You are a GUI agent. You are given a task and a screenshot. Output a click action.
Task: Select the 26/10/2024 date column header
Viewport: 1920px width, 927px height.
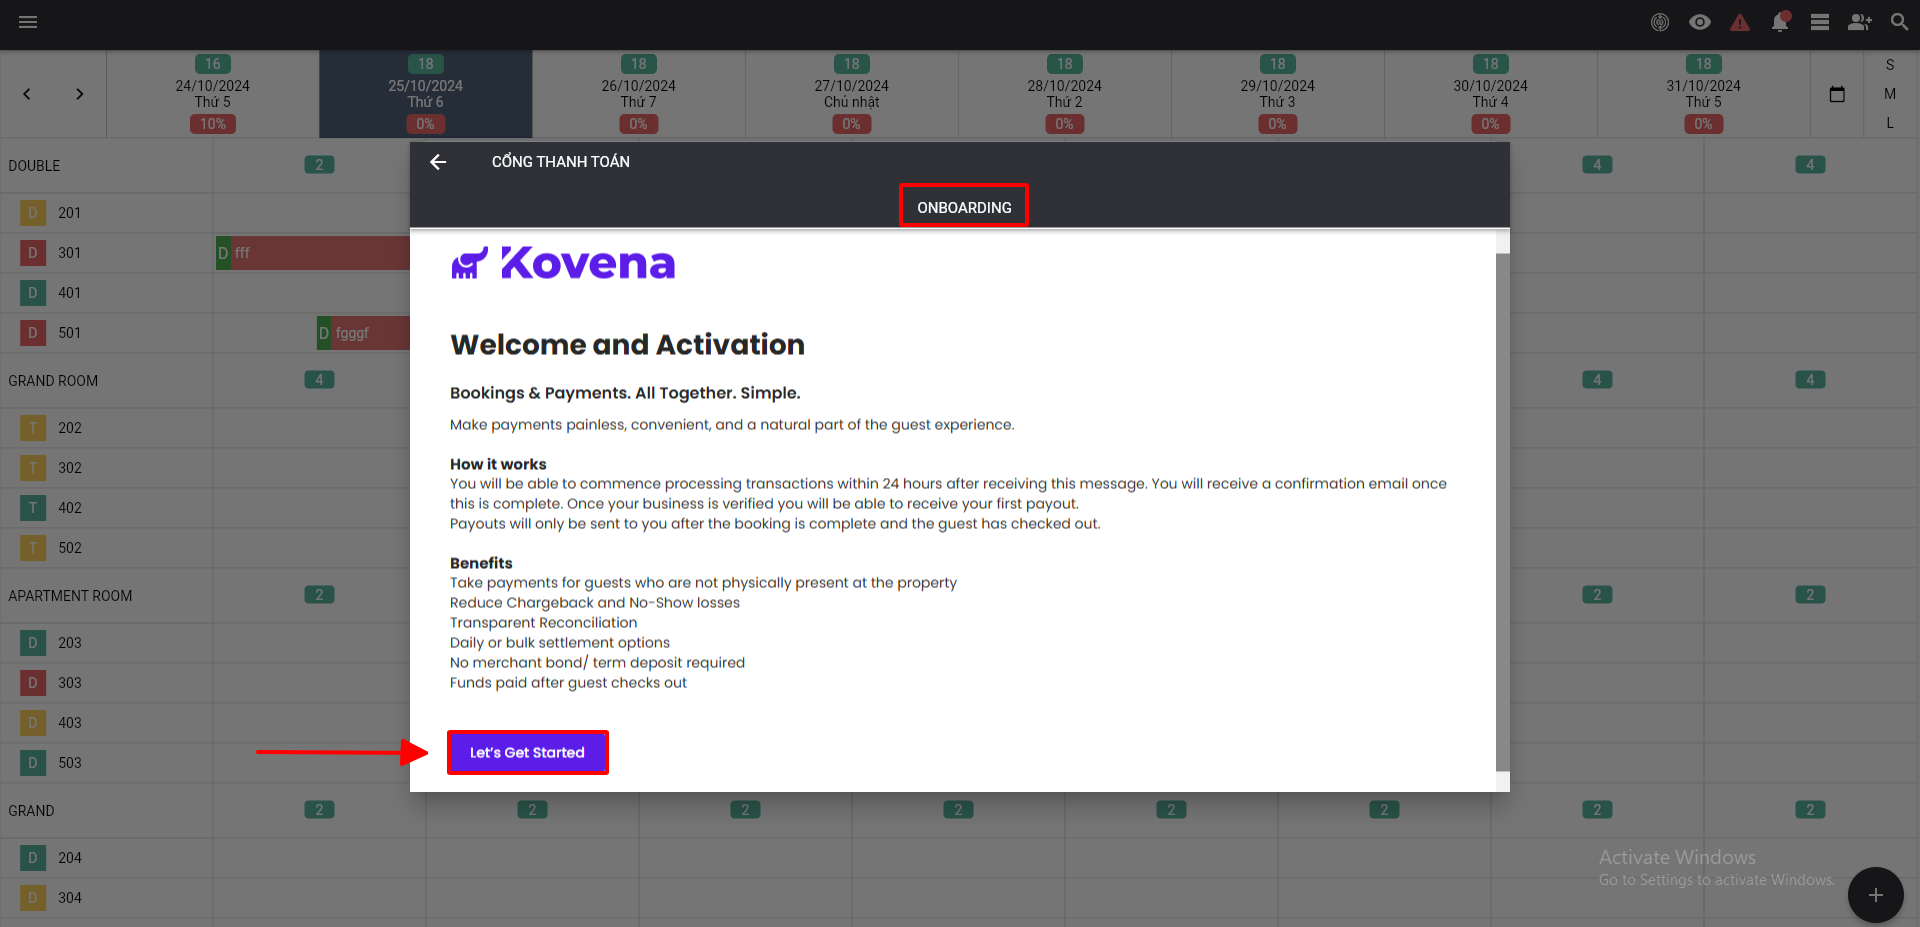[x=639, y=94]
